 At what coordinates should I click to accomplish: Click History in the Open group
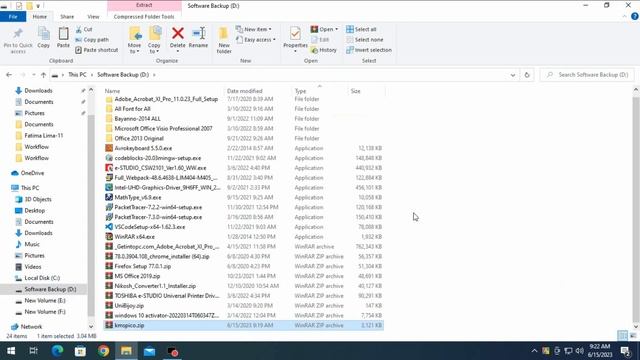(x=324, y=50)
